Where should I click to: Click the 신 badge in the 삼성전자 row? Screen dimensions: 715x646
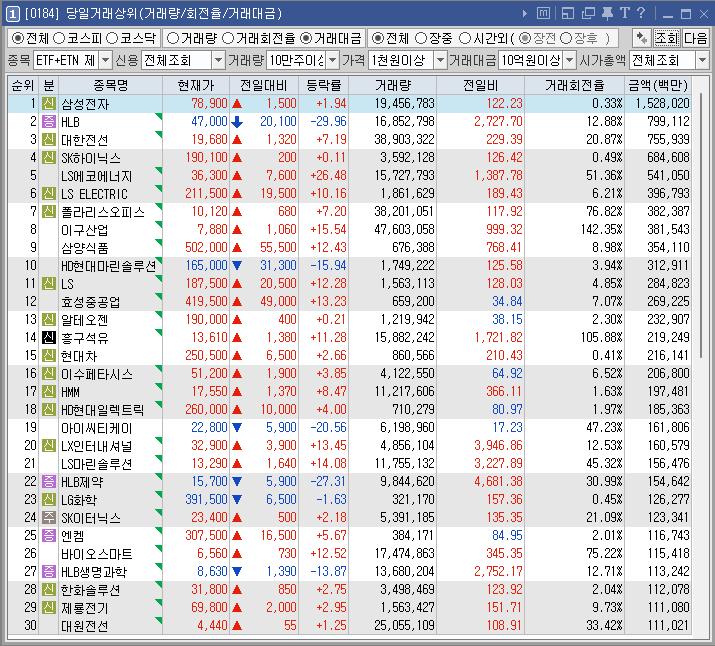click(49, 103)
